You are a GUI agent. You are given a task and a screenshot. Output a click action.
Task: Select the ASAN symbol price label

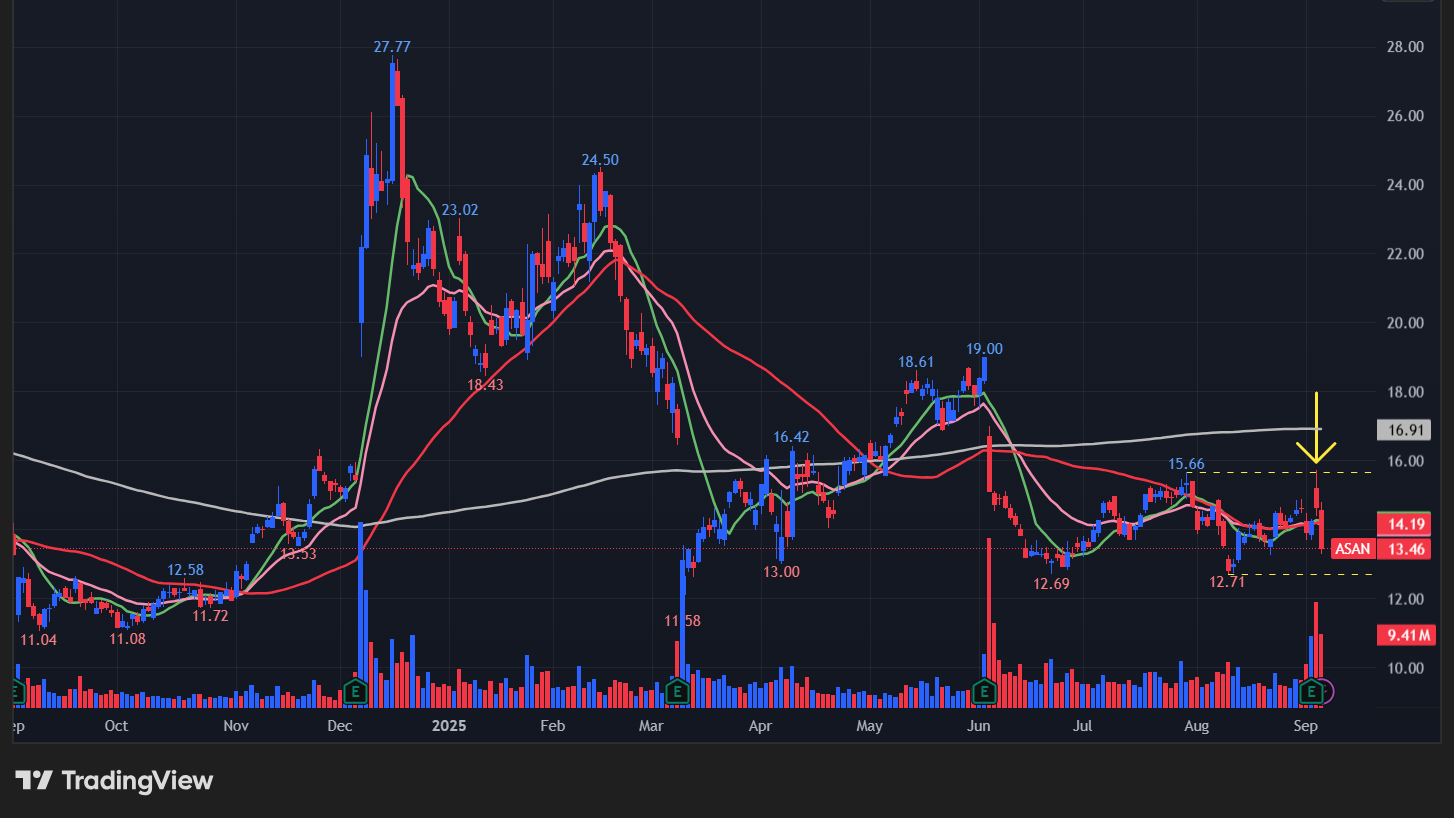pos(1353,548)
